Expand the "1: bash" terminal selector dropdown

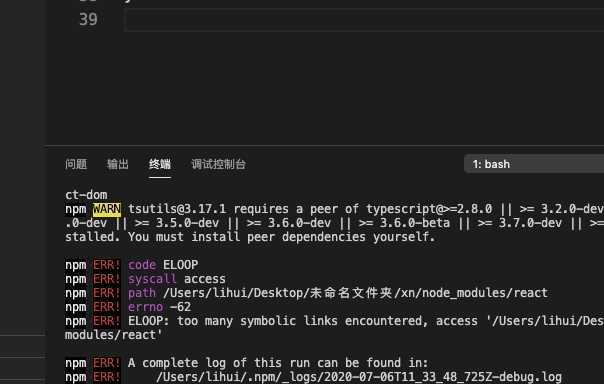534,164
